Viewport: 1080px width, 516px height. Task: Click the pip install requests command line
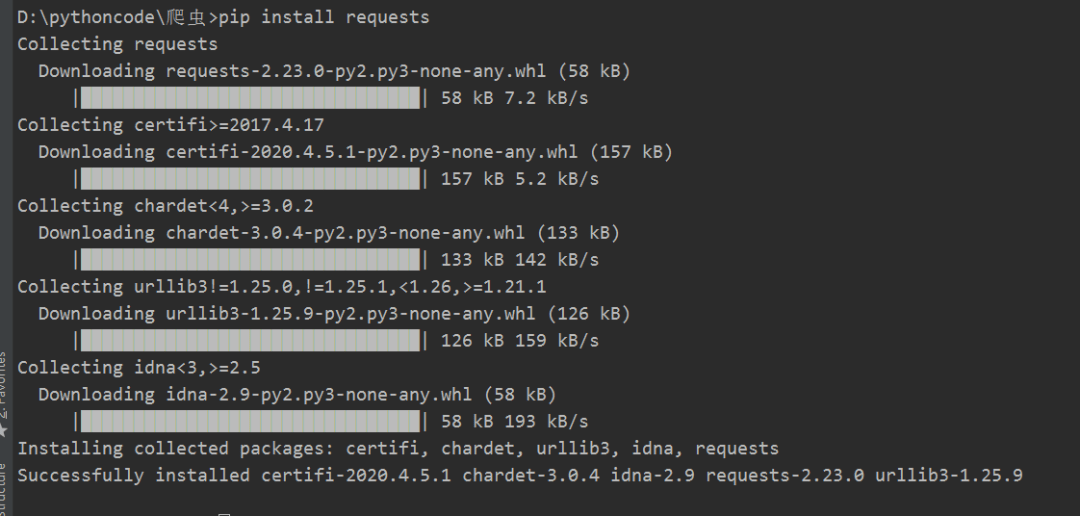coord(223,17)
